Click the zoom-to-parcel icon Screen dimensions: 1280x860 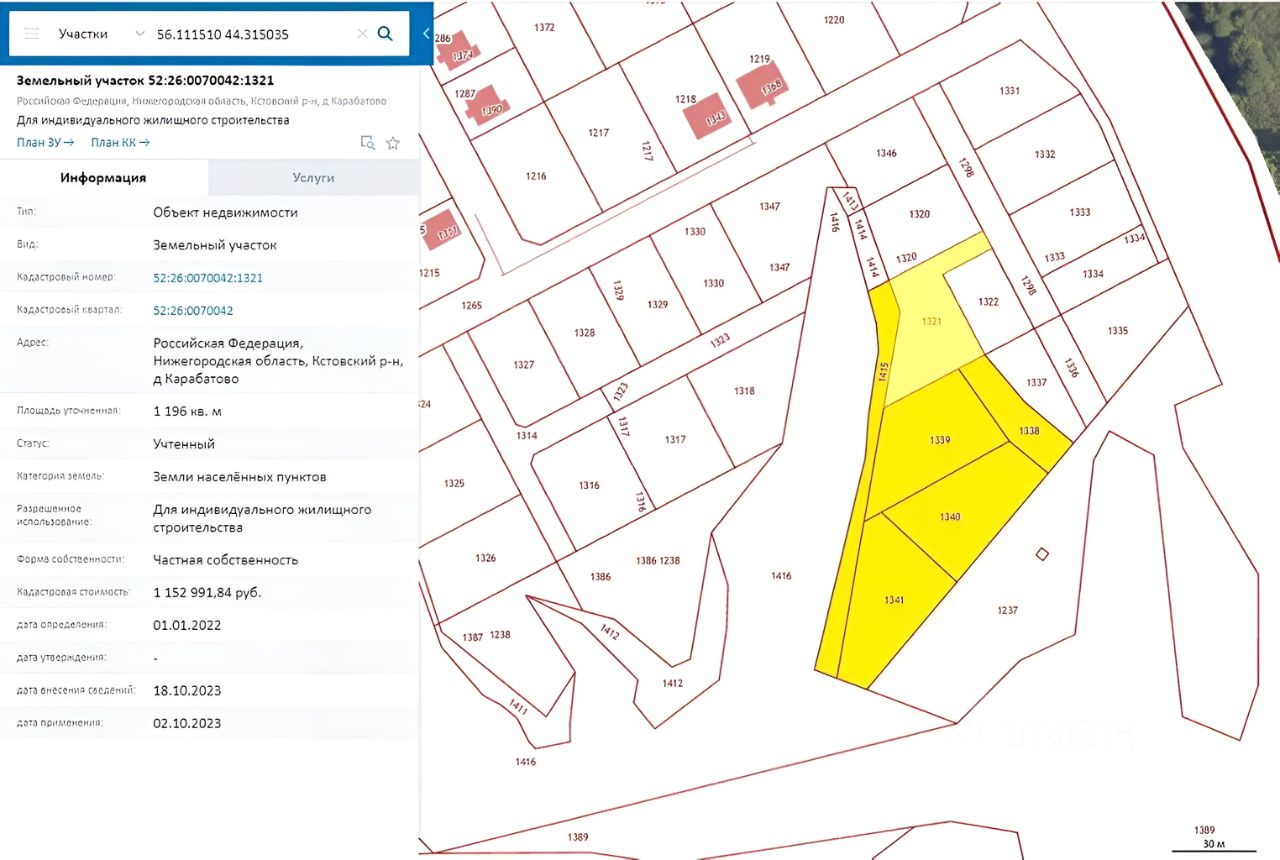click(368, 143)
